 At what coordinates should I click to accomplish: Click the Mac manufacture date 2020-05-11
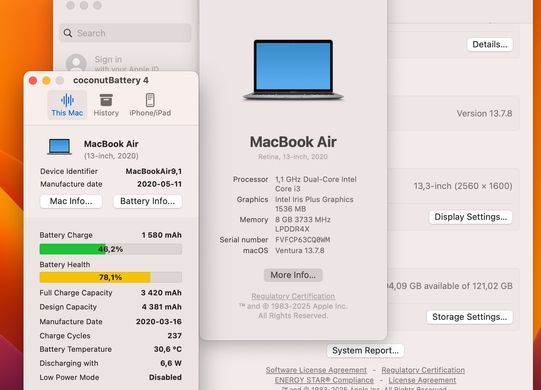click(159, 184)
